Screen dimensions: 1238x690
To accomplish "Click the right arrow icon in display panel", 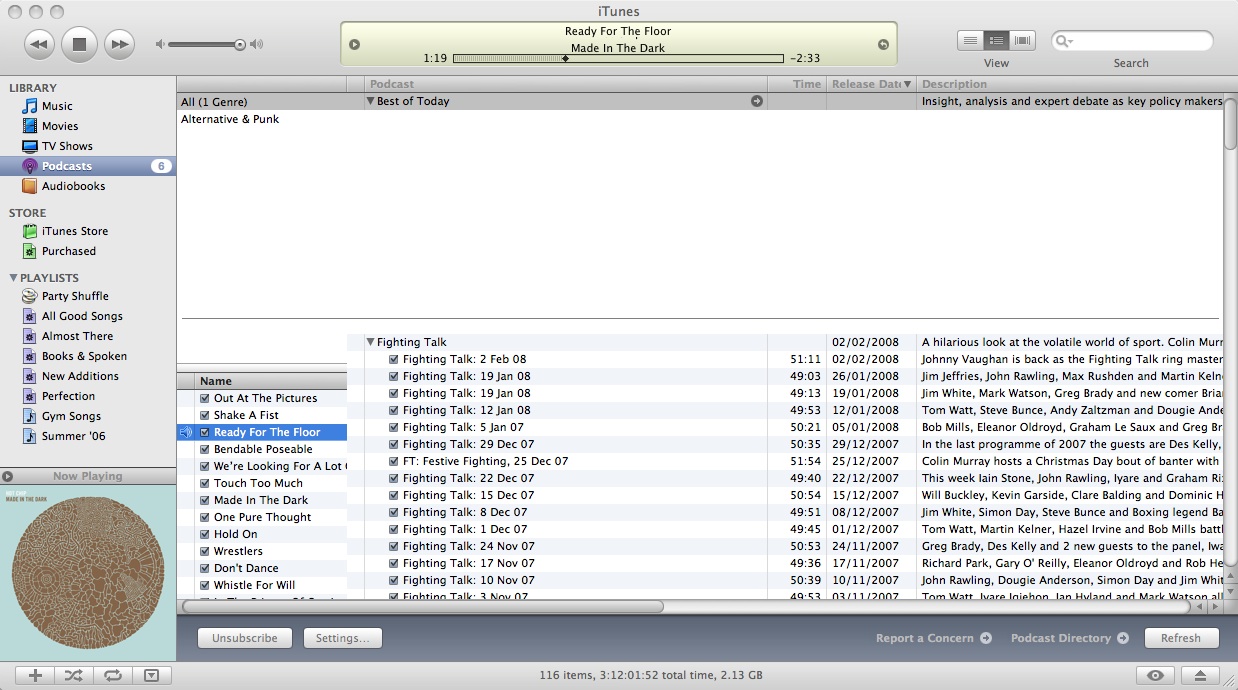I will [x=883, y=44].
